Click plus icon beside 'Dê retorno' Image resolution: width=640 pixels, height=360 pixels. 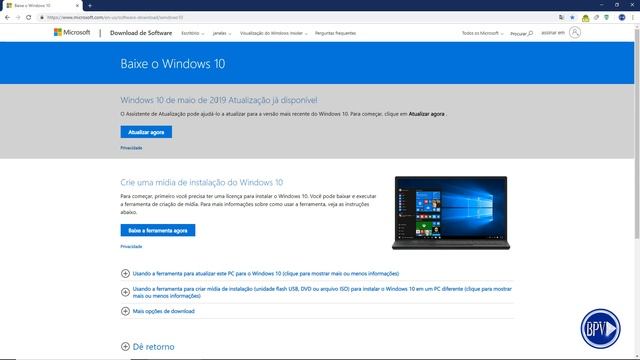point(125,347)
